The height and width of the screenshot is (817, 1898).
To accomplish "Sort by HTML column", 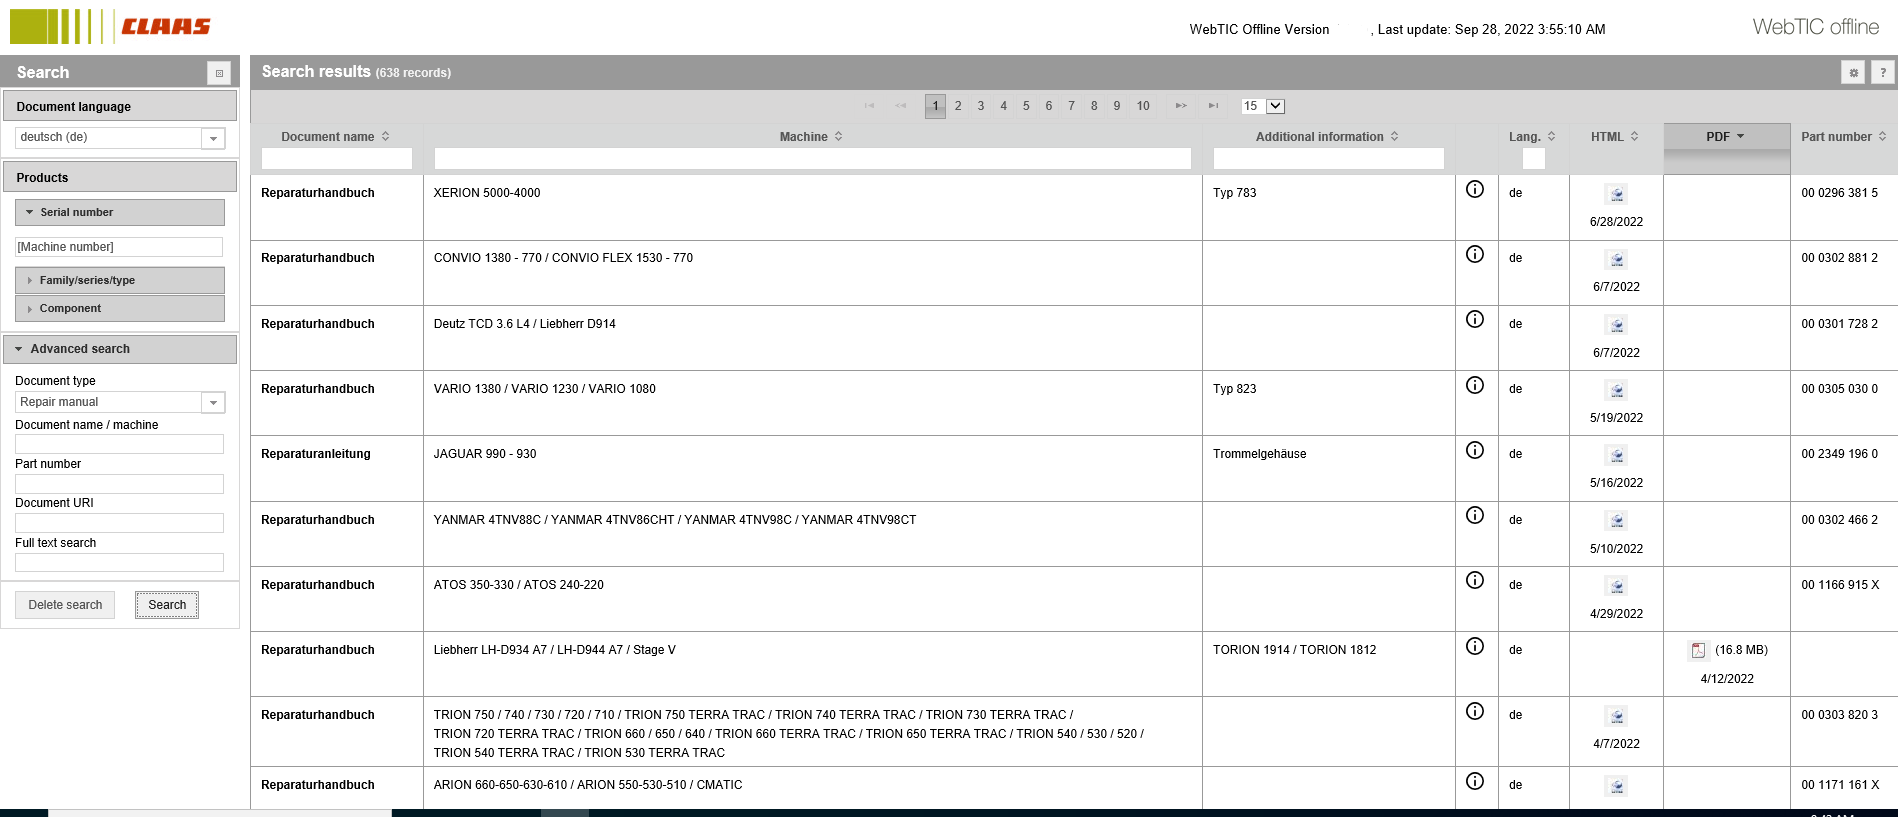I will tap(1615, 137).
